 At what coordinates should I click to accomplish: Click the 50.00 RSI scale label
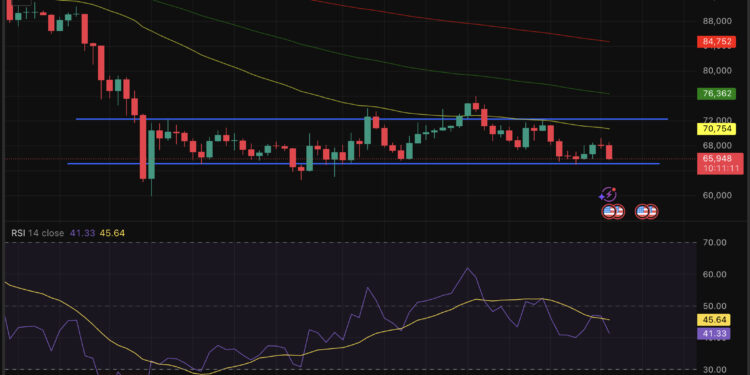pos(715,306)
